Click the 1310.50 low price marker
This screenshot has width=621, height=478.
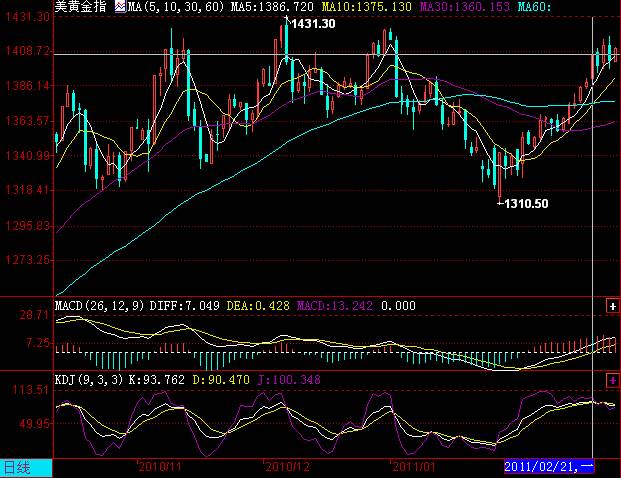[x=526, y=204]
